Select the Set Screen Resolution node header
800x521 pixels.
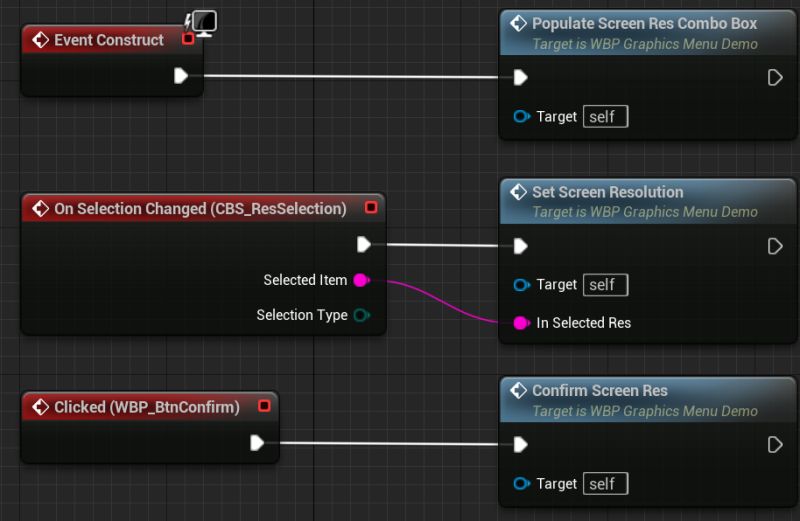[x=647, y=202]
